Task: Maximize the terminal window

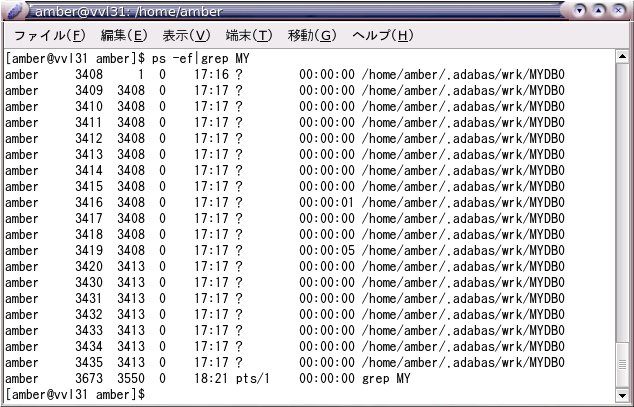Action: click(599, 10)
